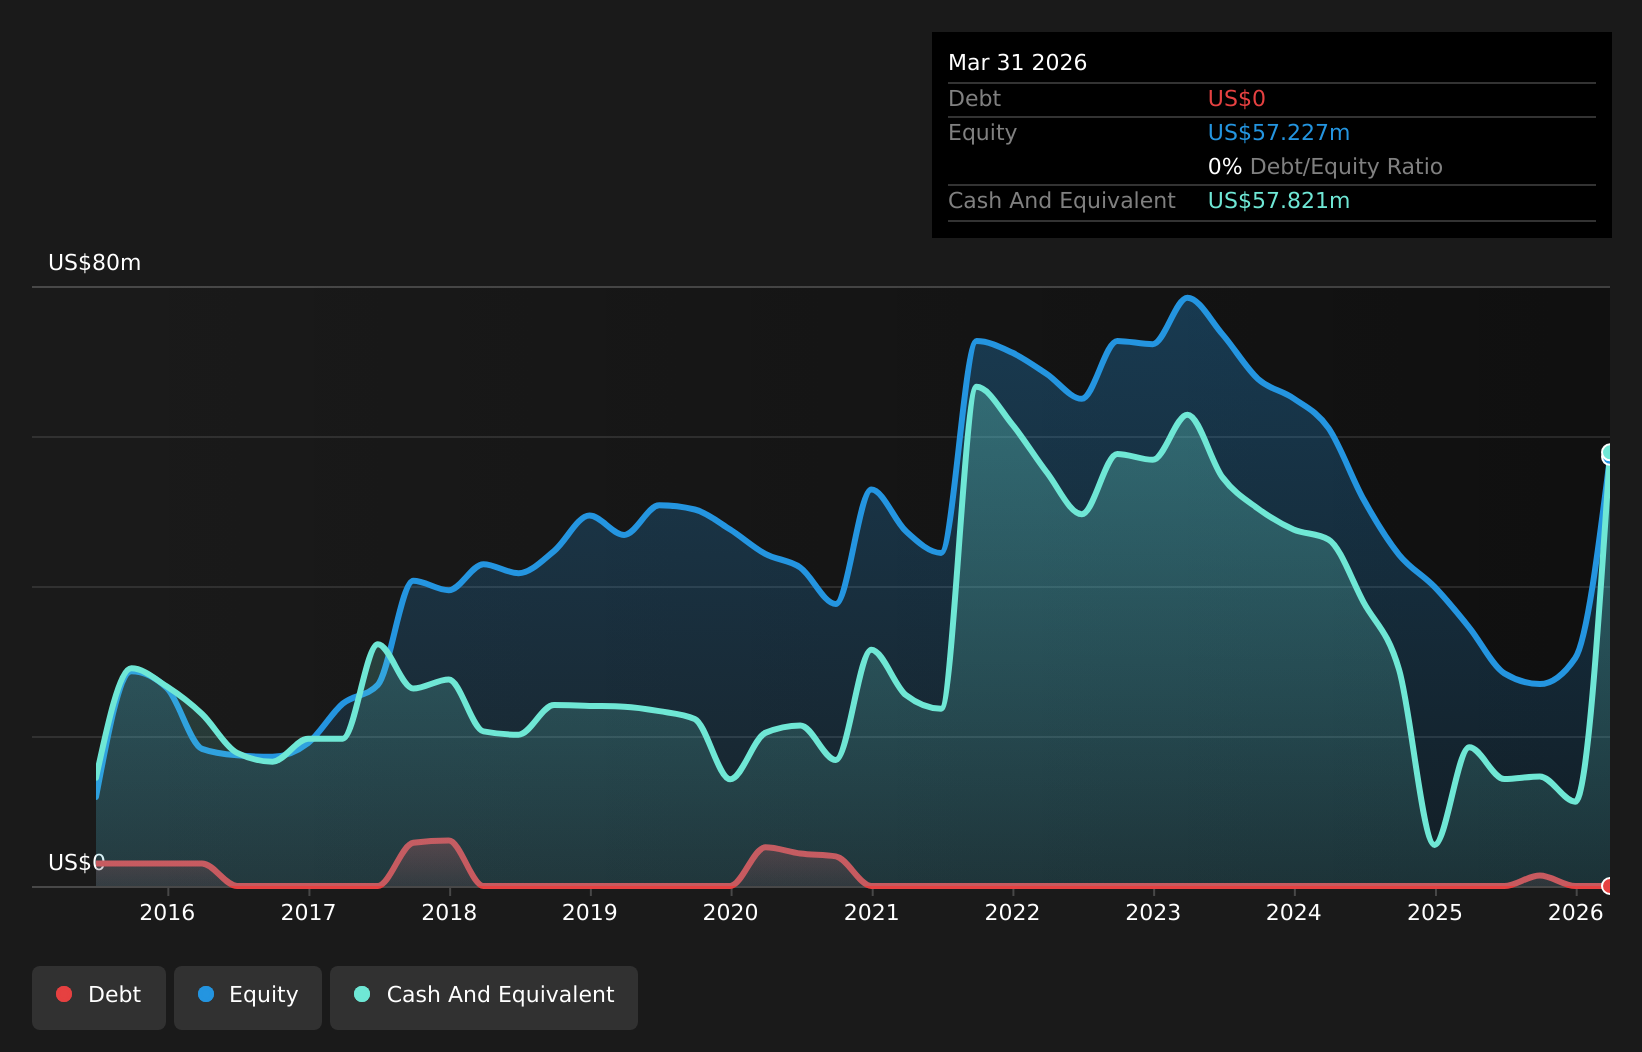1642x1052 pixels.
Task: Click the 2020 x-axis label
Action: point(731,912)
